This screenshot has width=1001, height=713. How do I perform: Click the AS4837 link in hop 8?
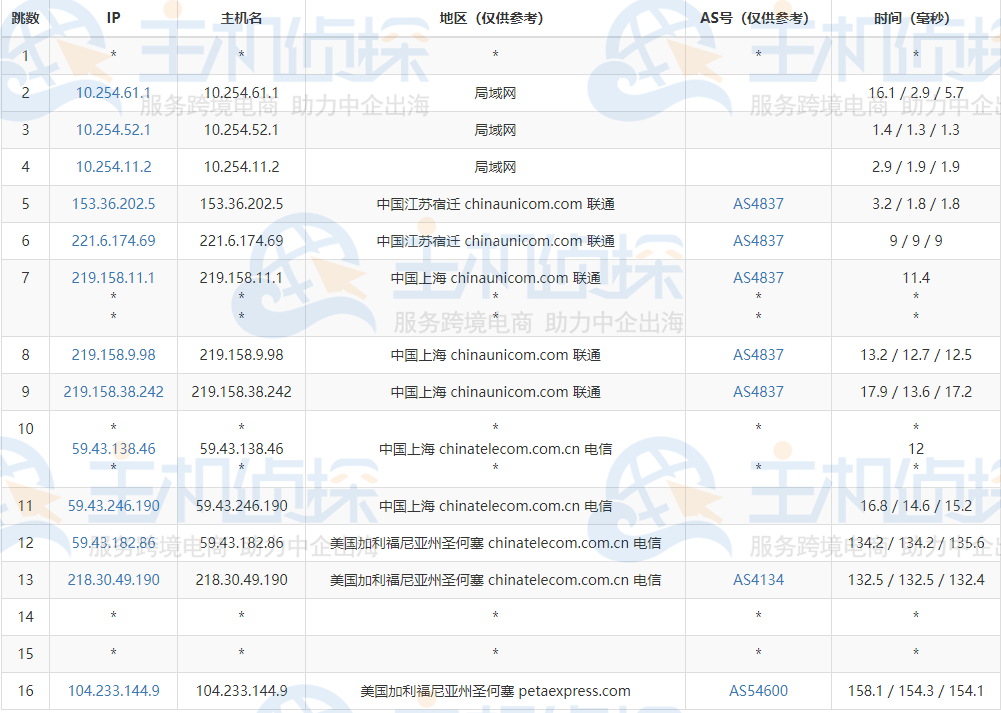click(x=758, y=354)
